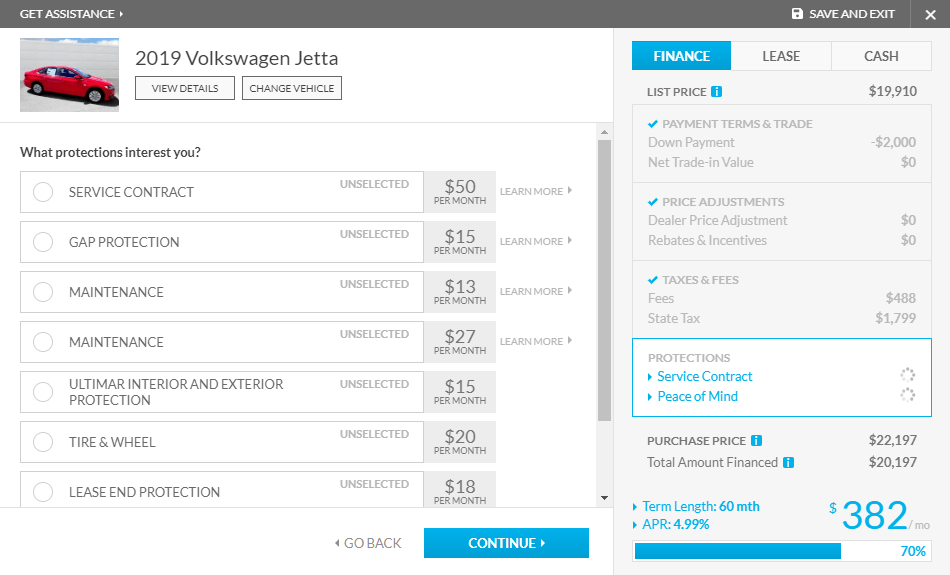Expand Learn More for Service Contract

point(536,191)
